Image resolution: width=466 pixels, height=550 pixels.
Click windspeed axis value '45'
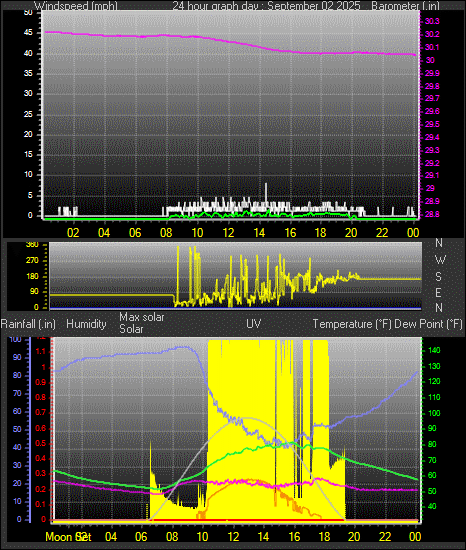[28, 33]
